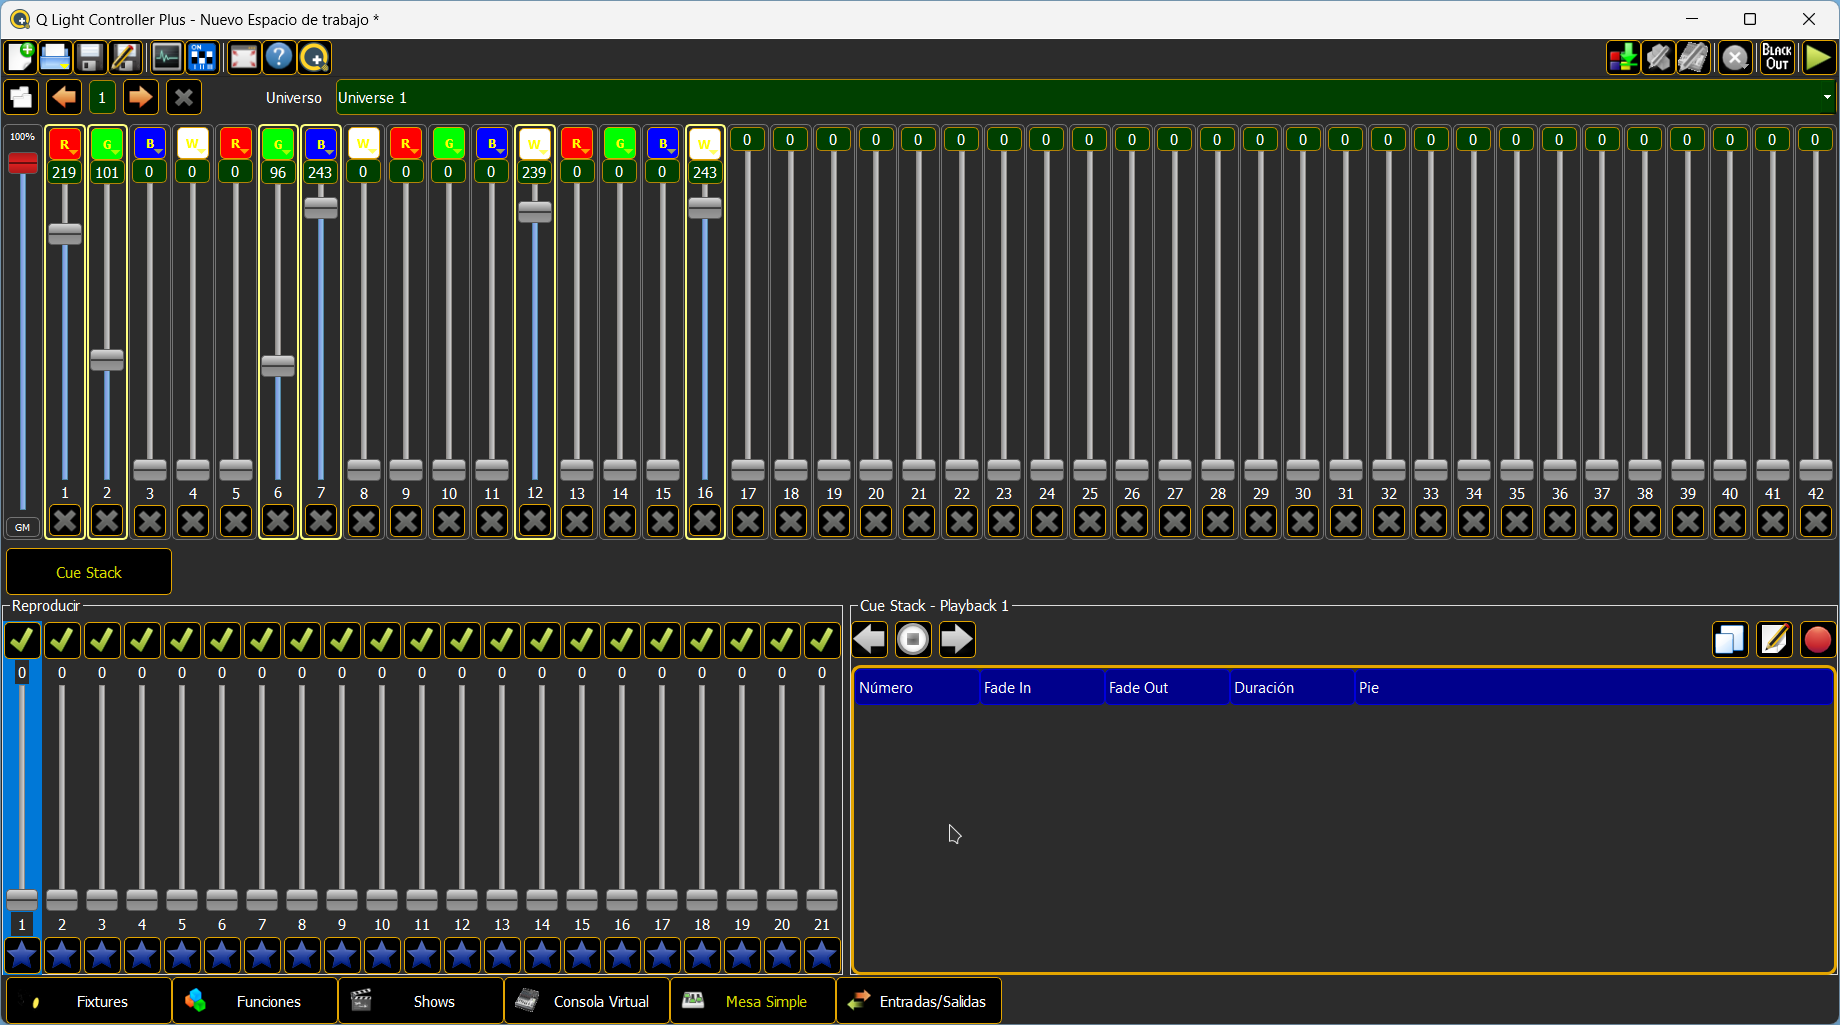
Task: Click the Grand Master slider handle
Action: 22,163
